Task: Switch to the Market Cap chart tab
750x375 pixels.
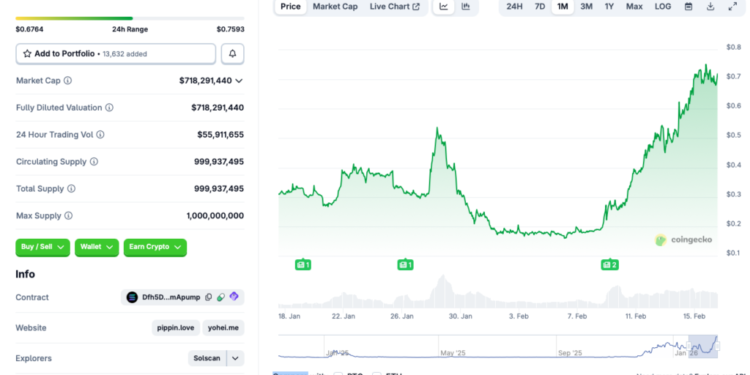Action: click(335, 7)
